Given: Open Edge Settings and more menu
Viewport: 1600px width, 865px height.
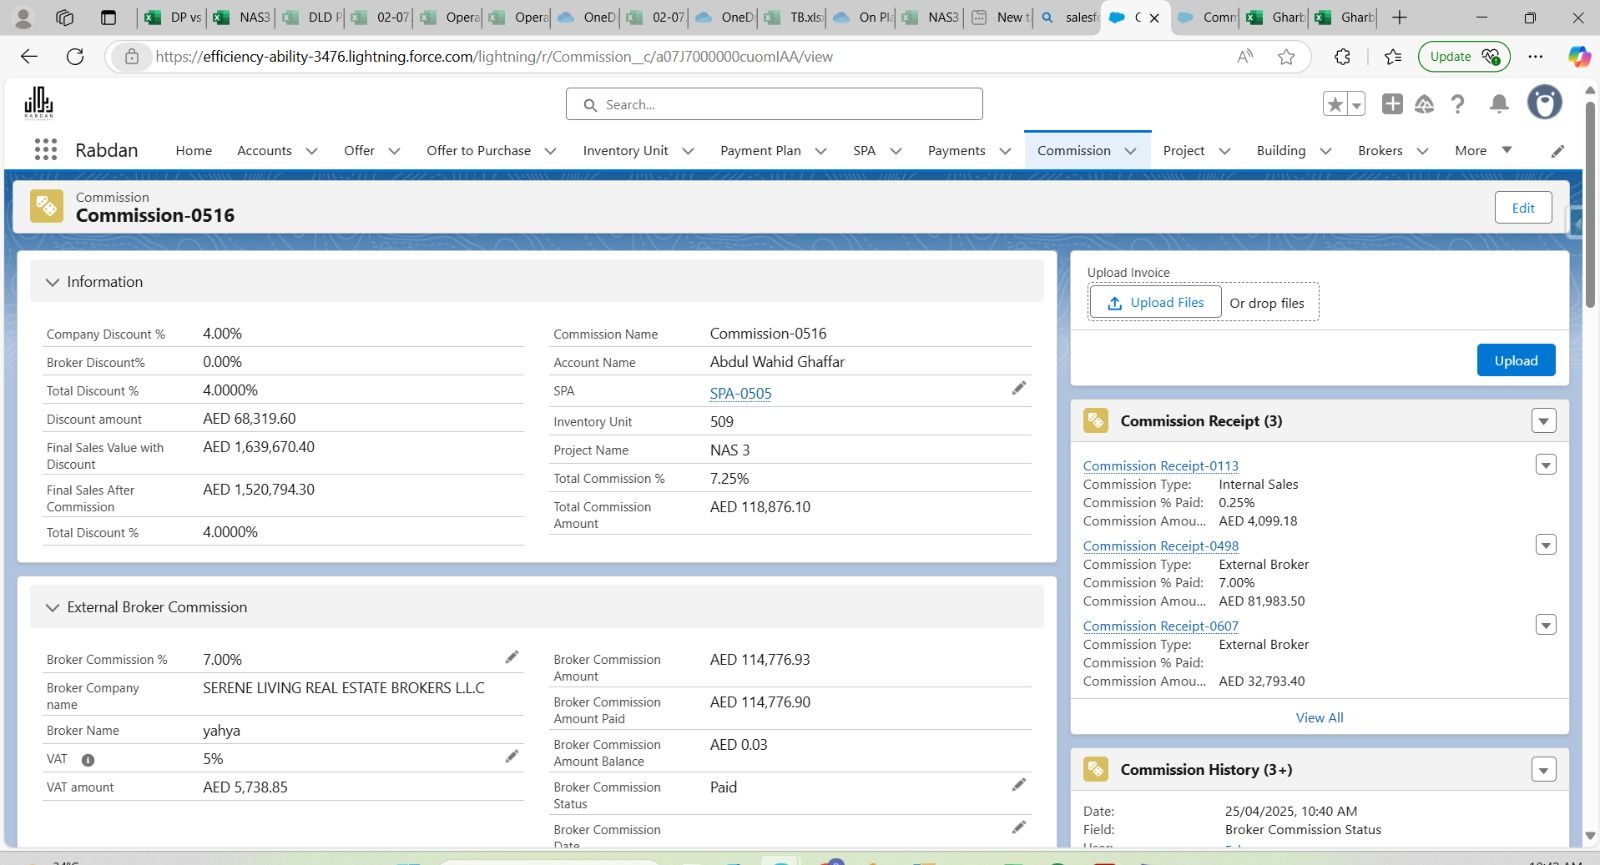Looking at the screenshot, I should tap(1535, 57).
